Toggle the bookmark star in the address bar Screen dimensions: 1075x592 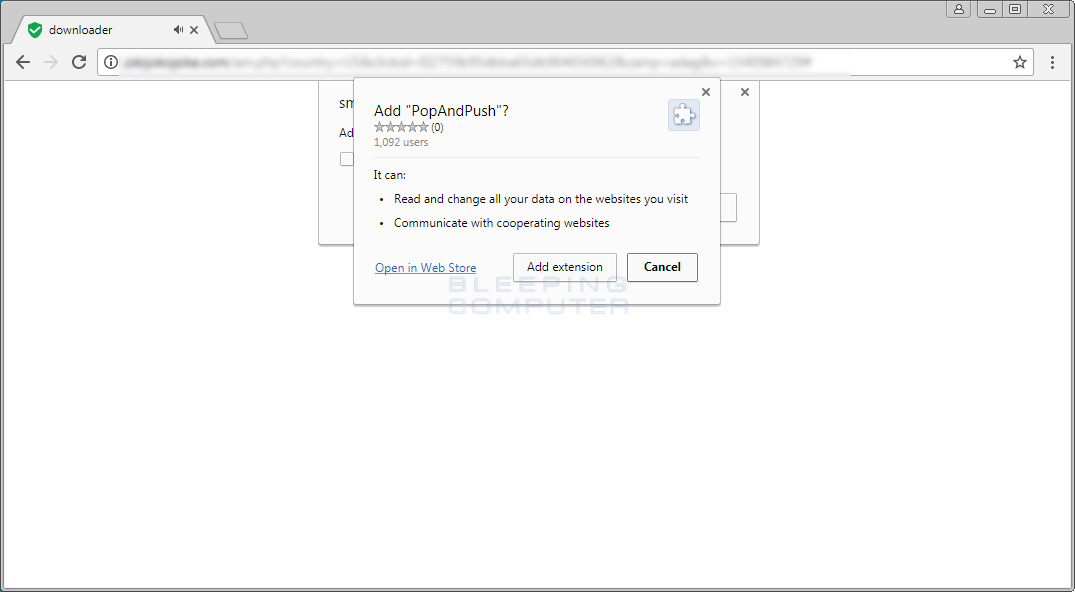(x=1020, y=62)
